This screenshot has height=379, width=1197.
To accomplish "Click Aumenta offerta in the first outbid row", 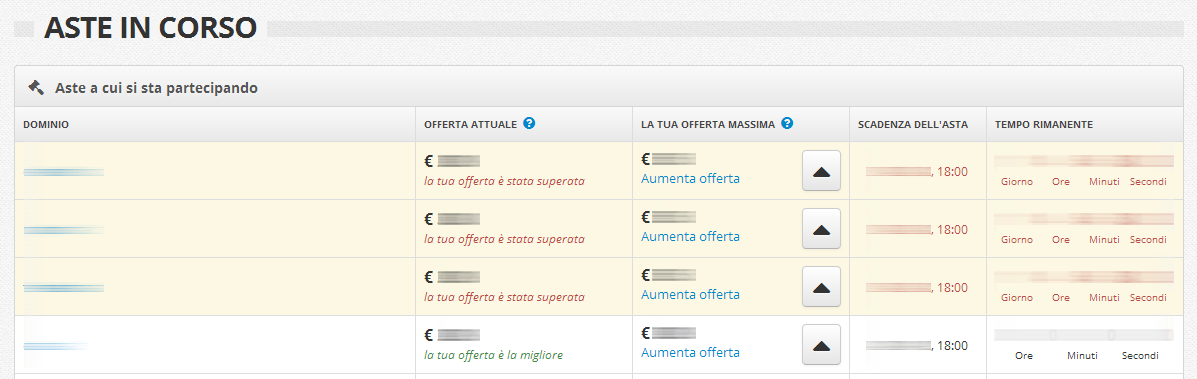I will click(690, 178).
